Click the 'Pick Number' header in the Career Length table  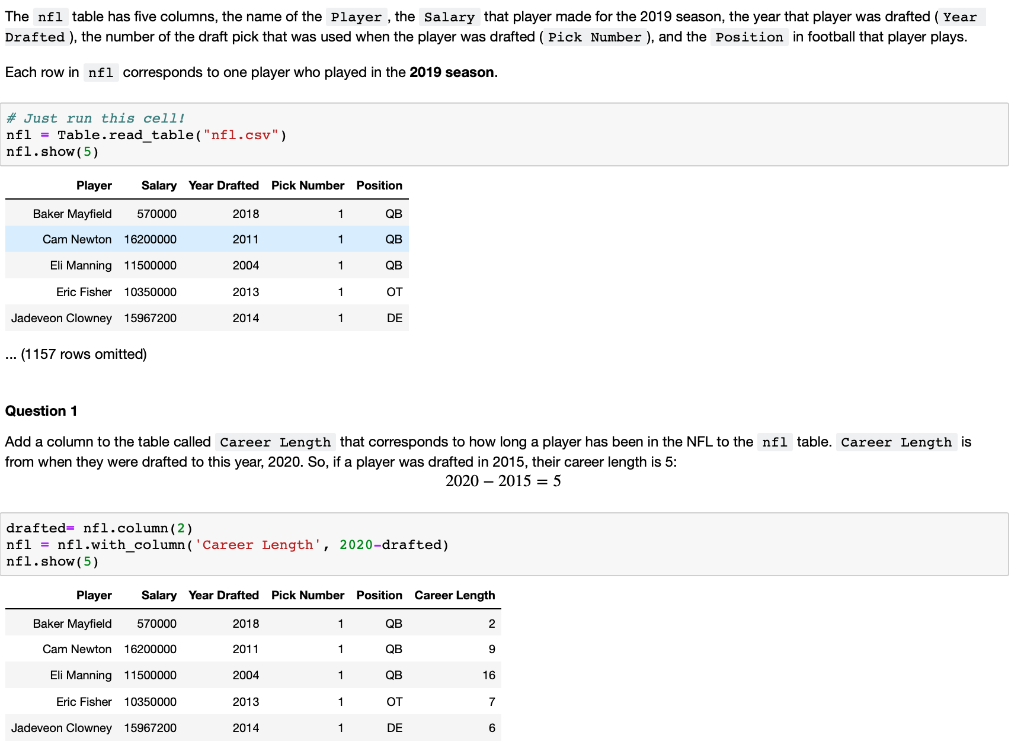click(308, 595)
